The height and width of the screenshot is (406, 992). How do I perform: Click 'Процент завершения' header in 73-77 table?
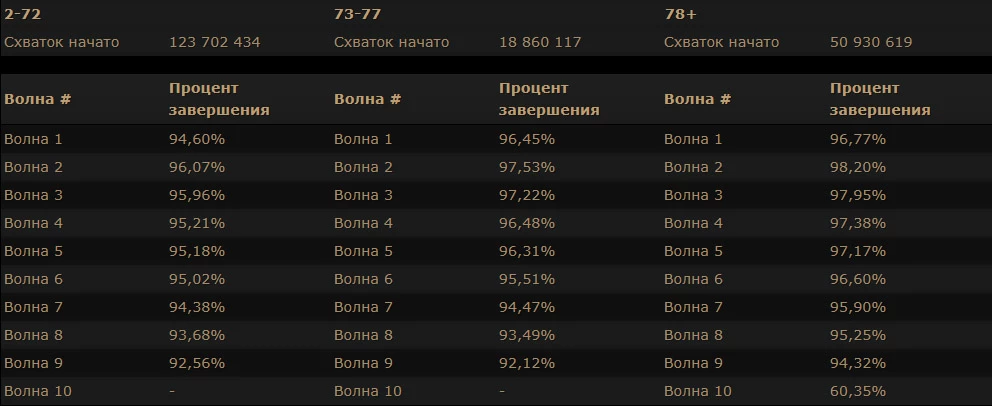(x=549, y=99)
